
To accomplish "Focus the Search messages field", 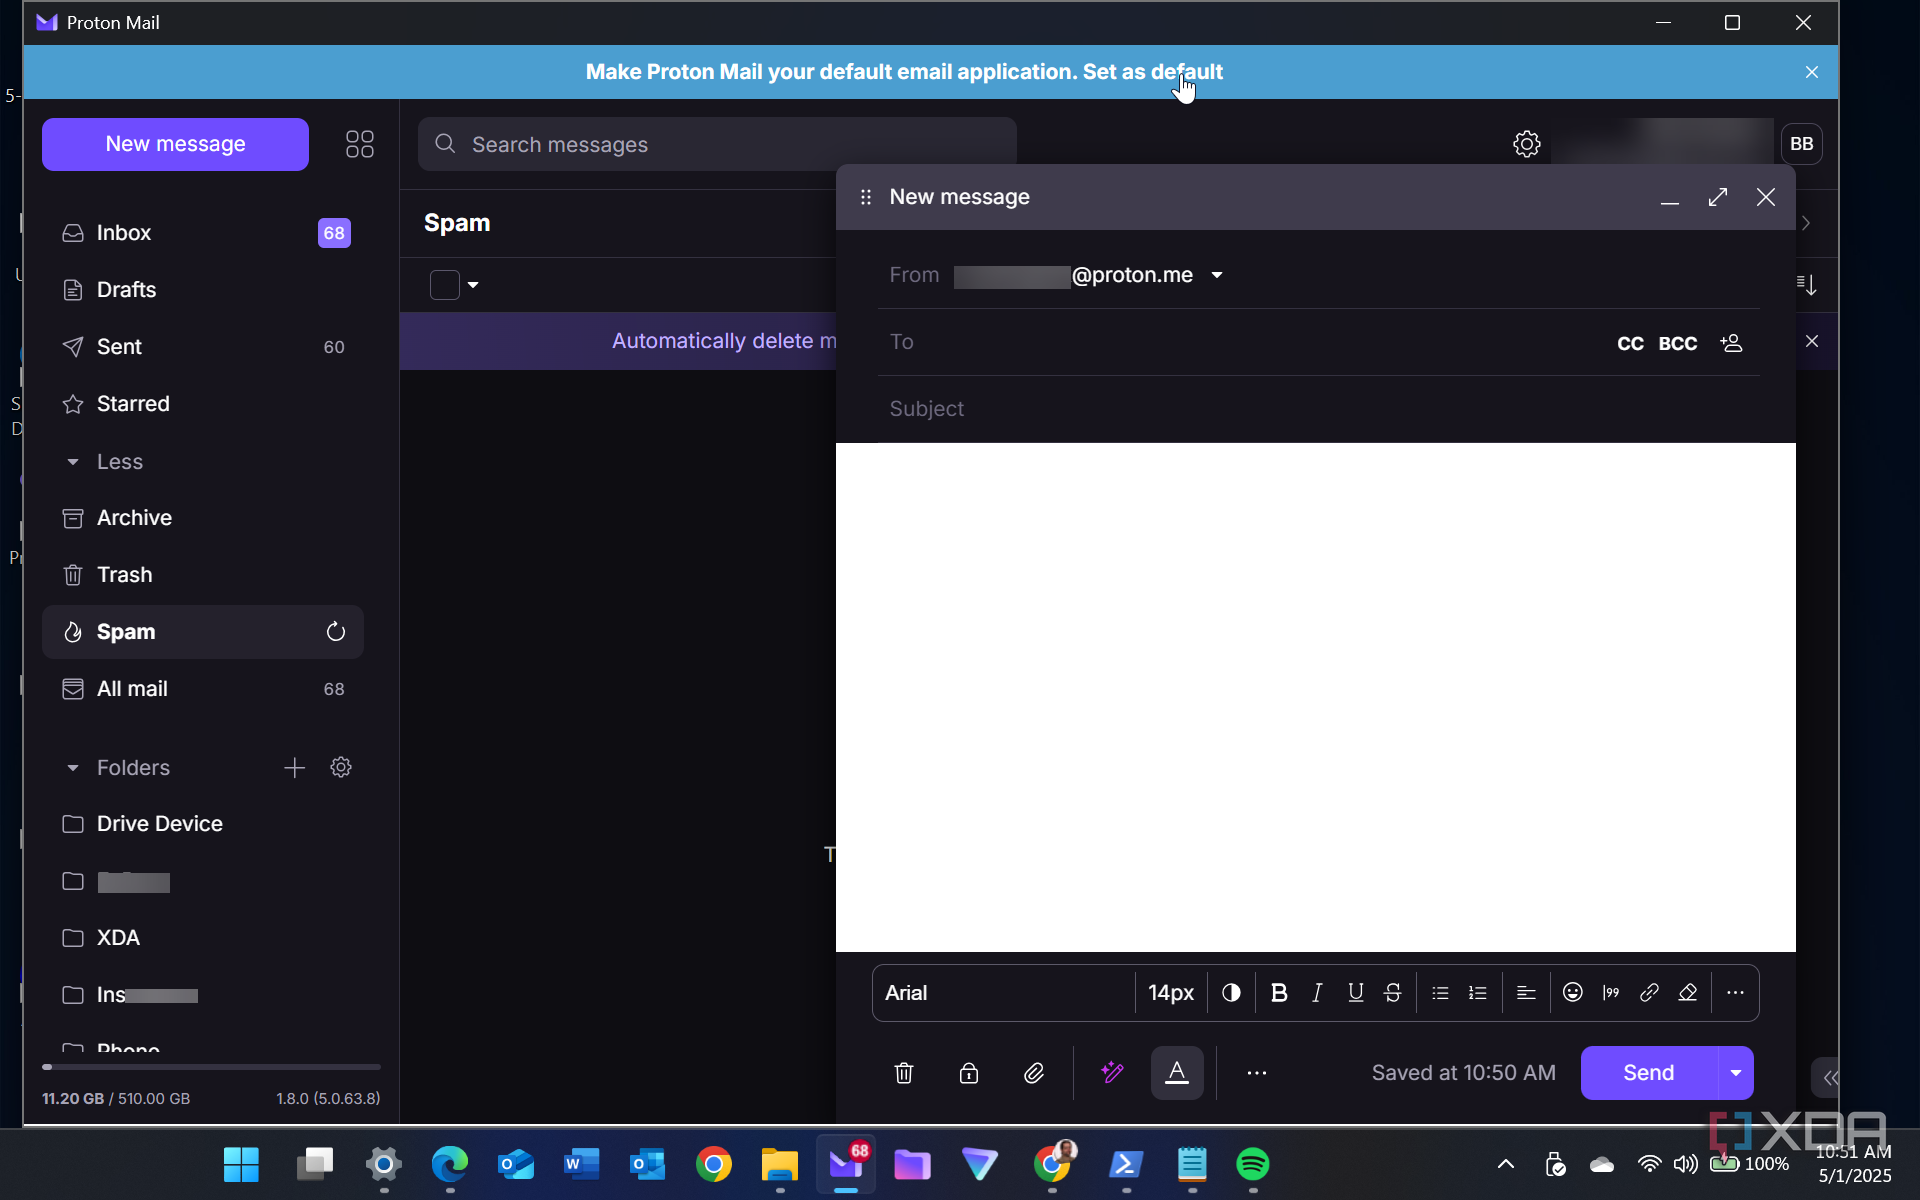I will (x=718, y=145).
